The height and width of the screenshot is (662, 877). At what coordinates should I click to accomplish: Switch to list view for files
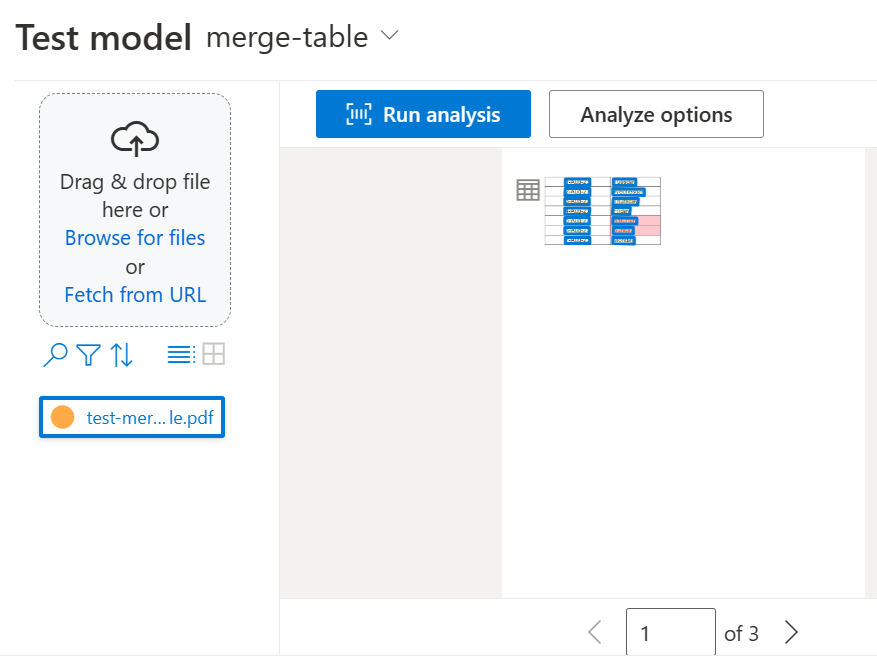(182, 353)
